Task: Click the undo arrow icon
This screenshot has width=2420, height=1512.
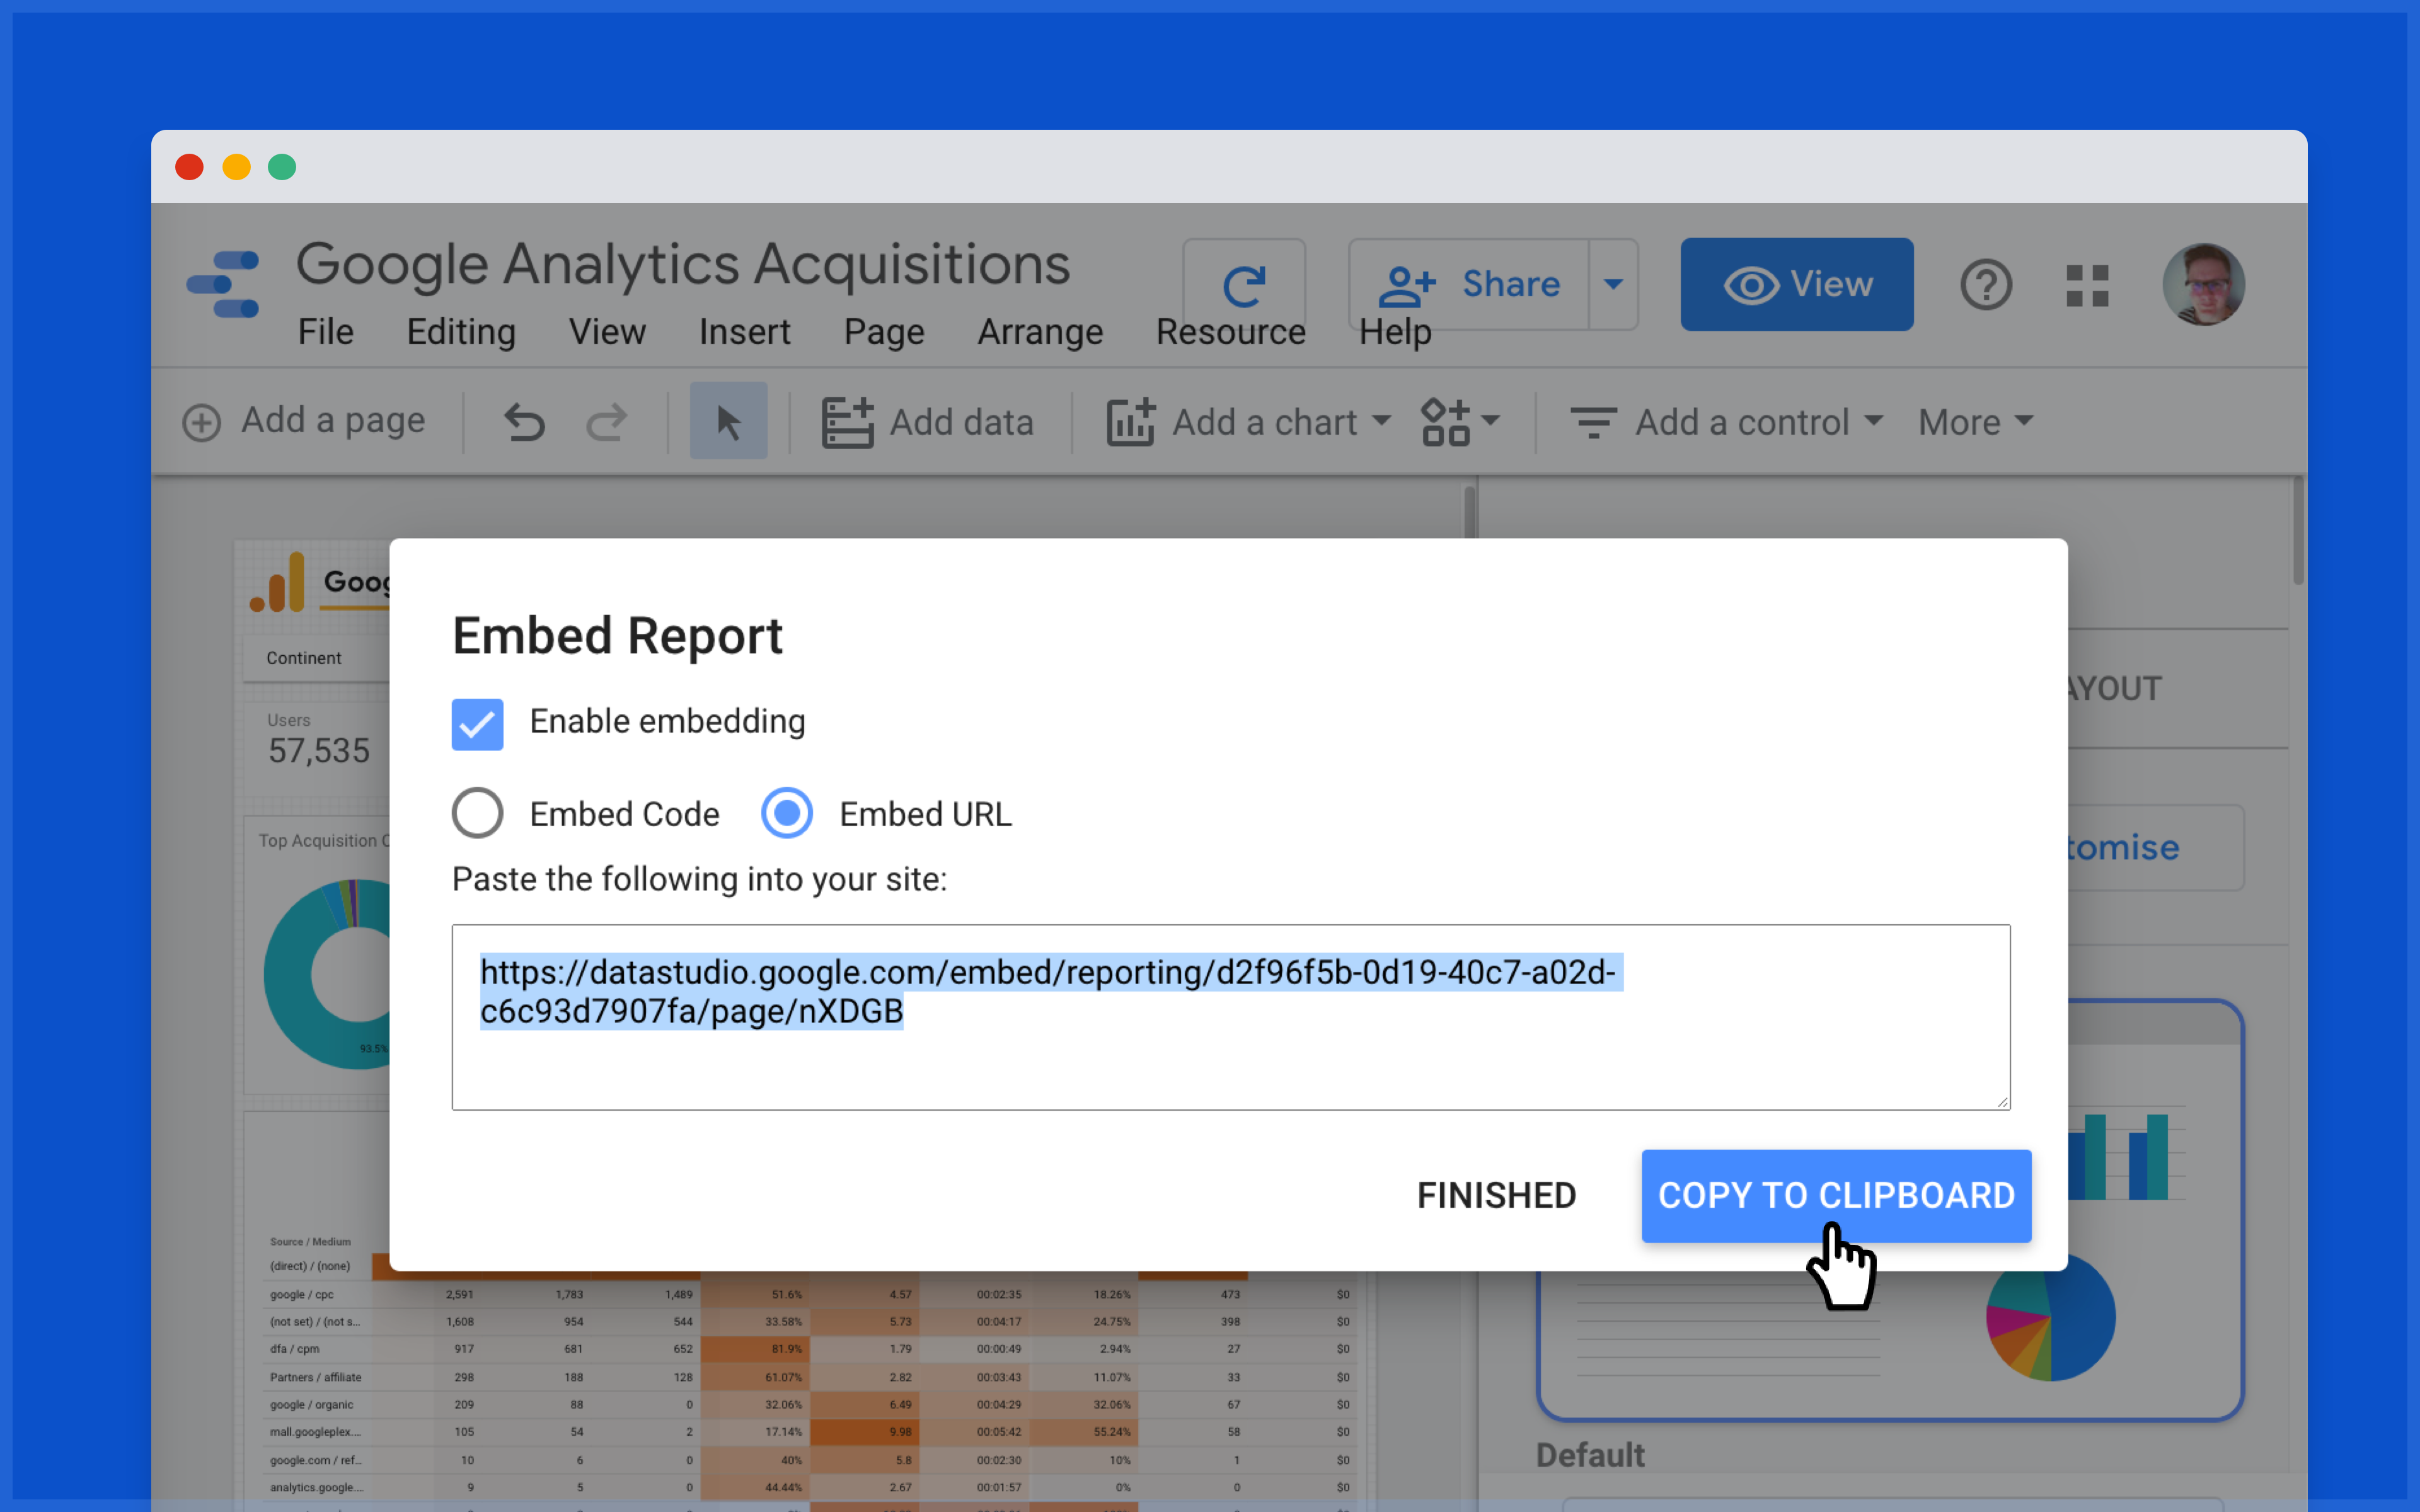Action: [524, 422]
